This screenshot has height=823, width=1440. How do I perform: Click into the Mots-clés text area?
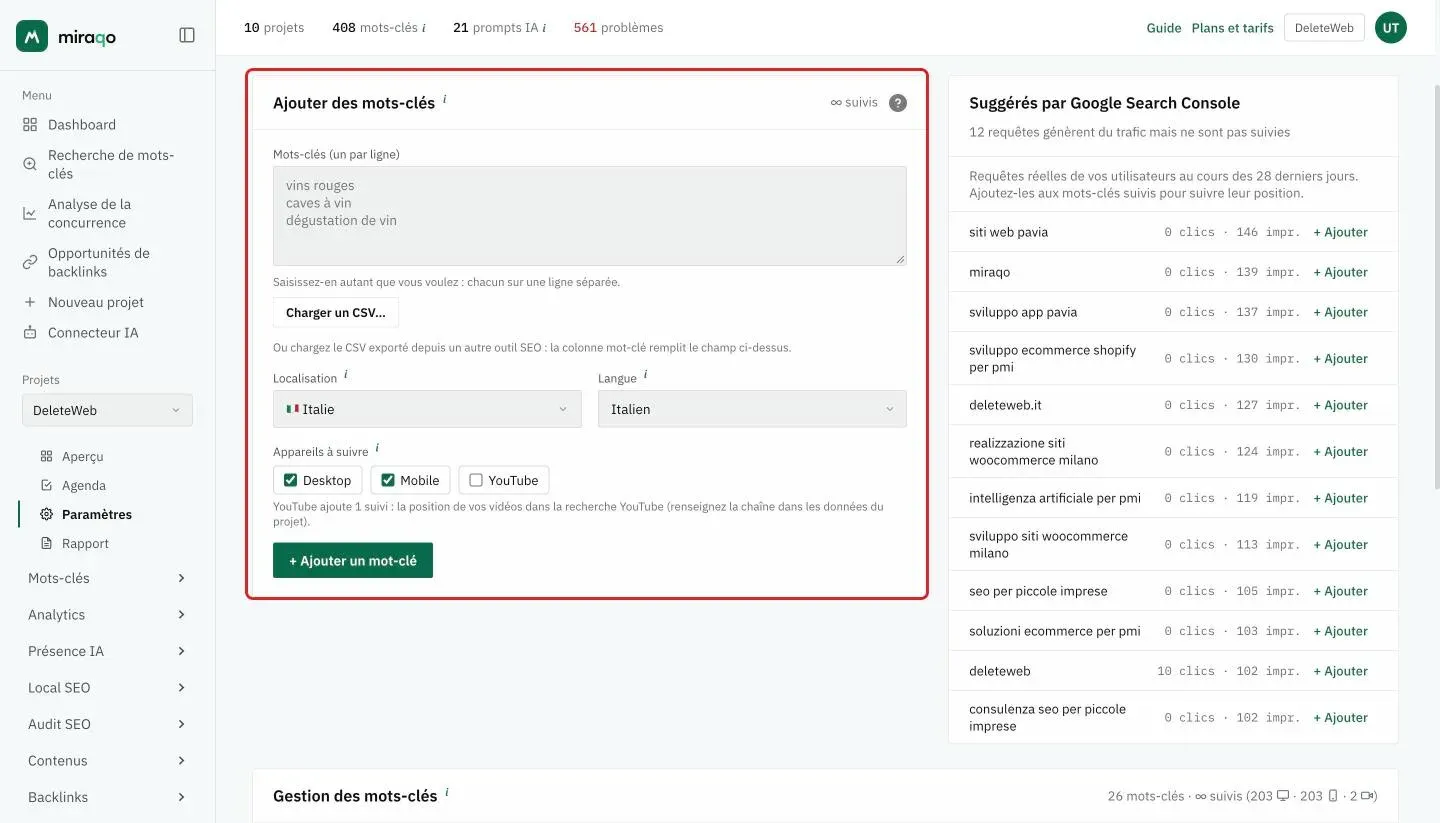[x=590, y=216]
